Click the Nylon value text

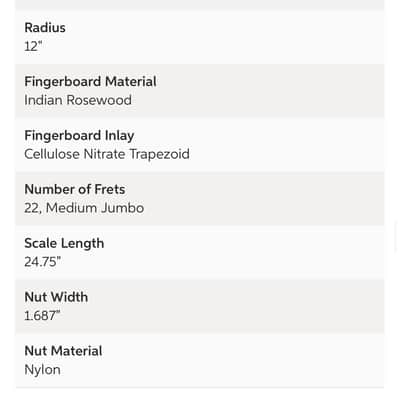coord(42,370)
